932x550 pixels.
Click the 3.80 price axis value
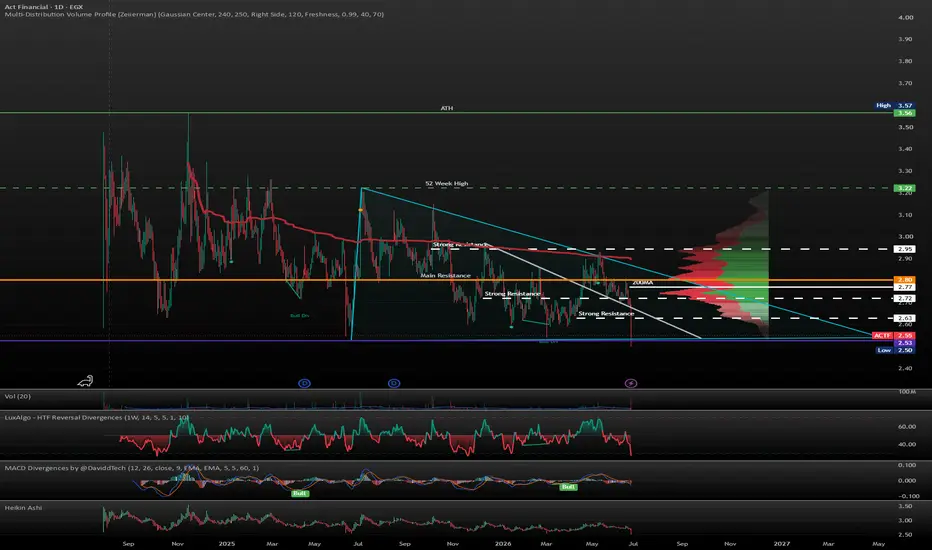(905, 61)
